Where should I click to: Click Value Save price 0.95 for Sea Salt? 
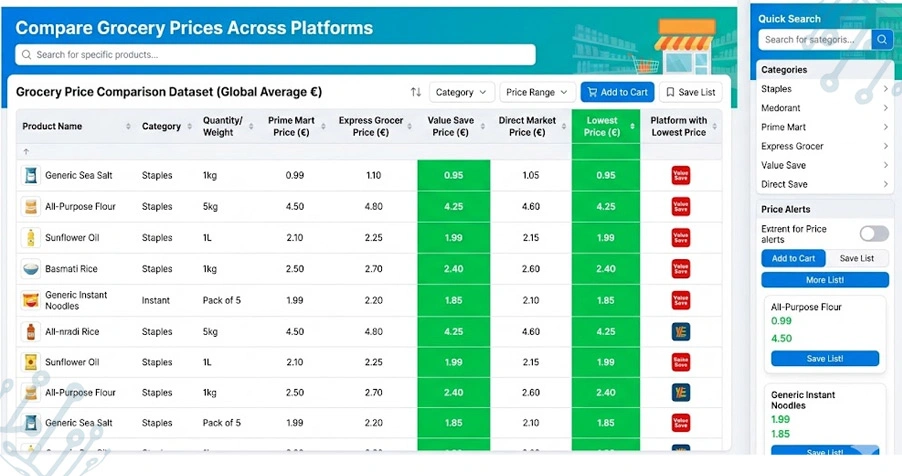pos(453,175)
